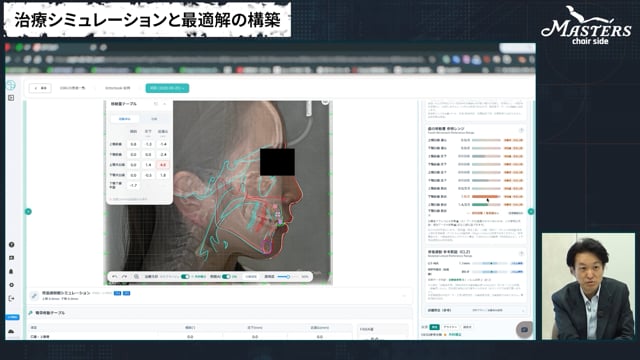This screenshot has height=360, width=640.
Task: Adjust the transparency slider in the image toolbar
Action: tap(288, 277)
